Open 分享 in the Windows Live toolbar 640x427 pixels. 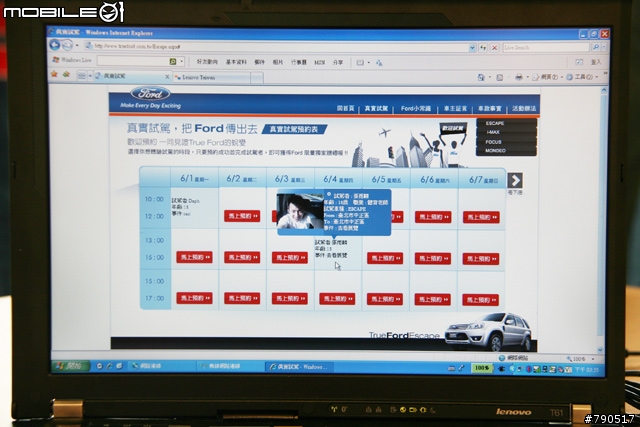click(338, 62)
